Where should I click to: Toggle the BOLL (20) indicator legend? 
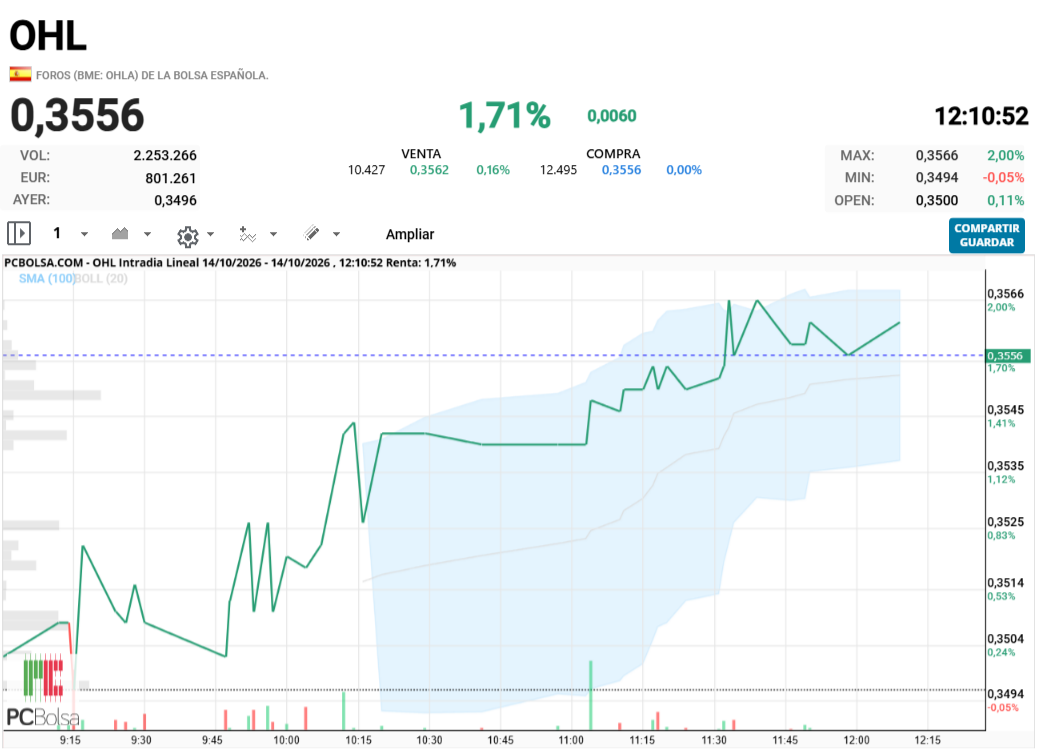(101, 278)
